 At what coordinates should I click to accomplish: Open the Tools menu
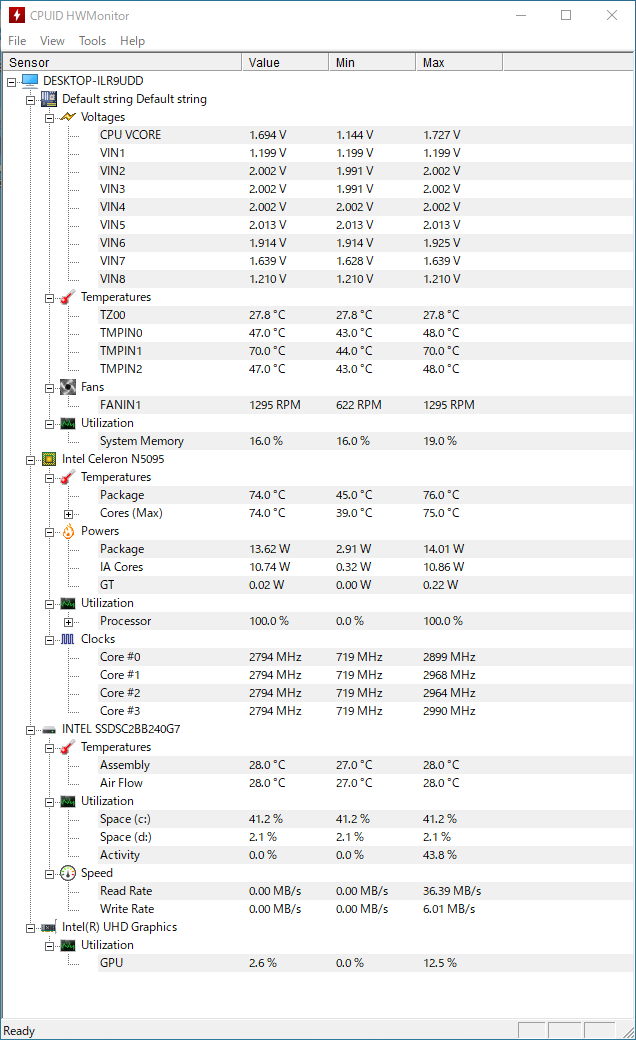pos(92,41)
